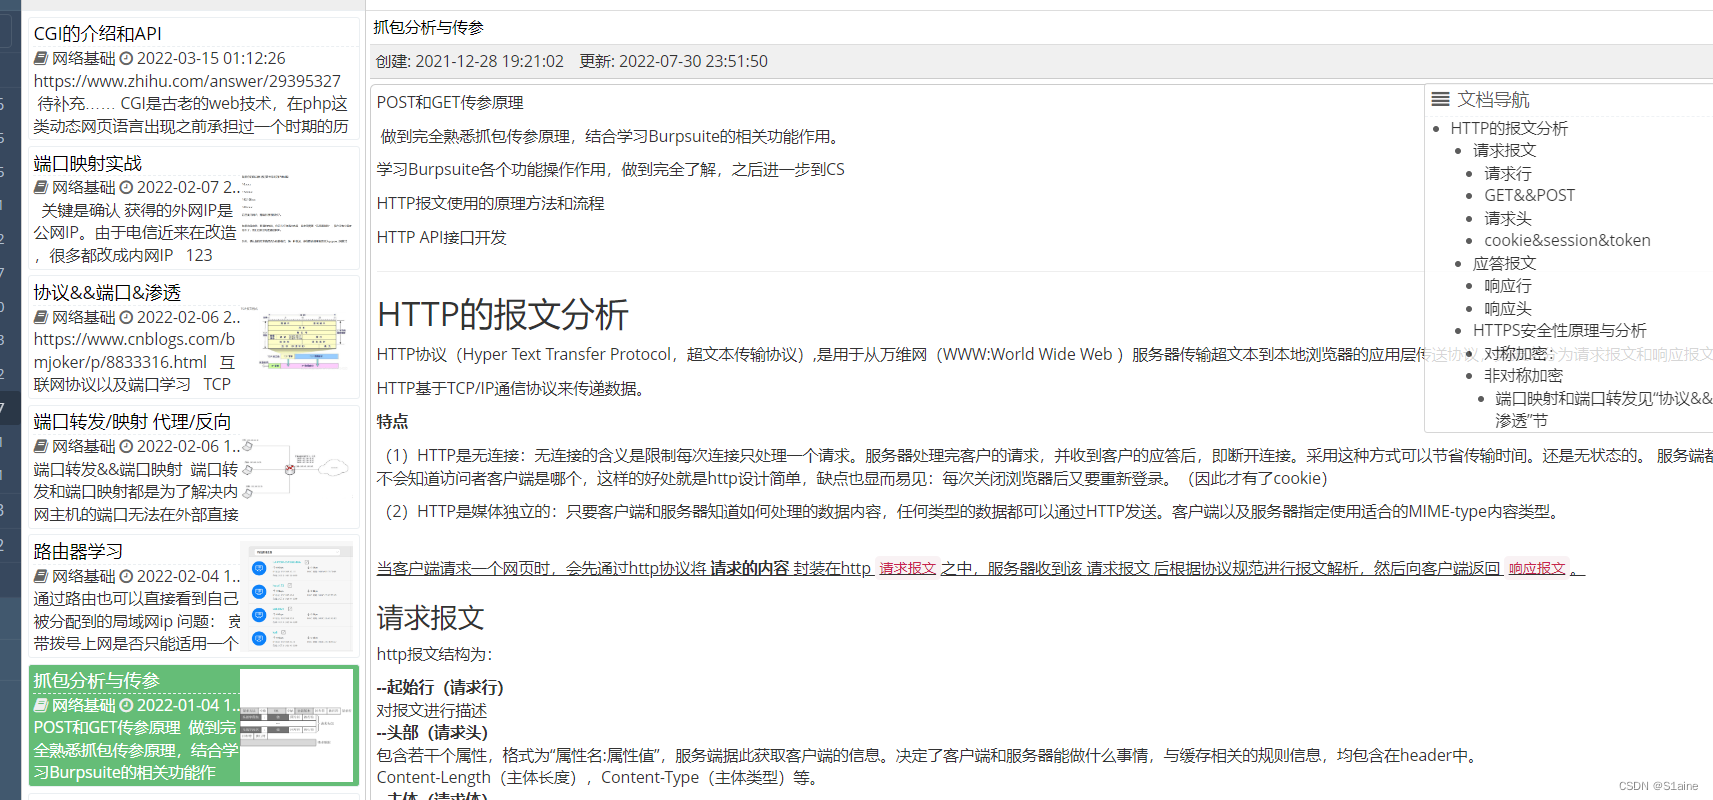
Task: Click the HTTP的报文分析 heading
Action: tap(503, 315)
